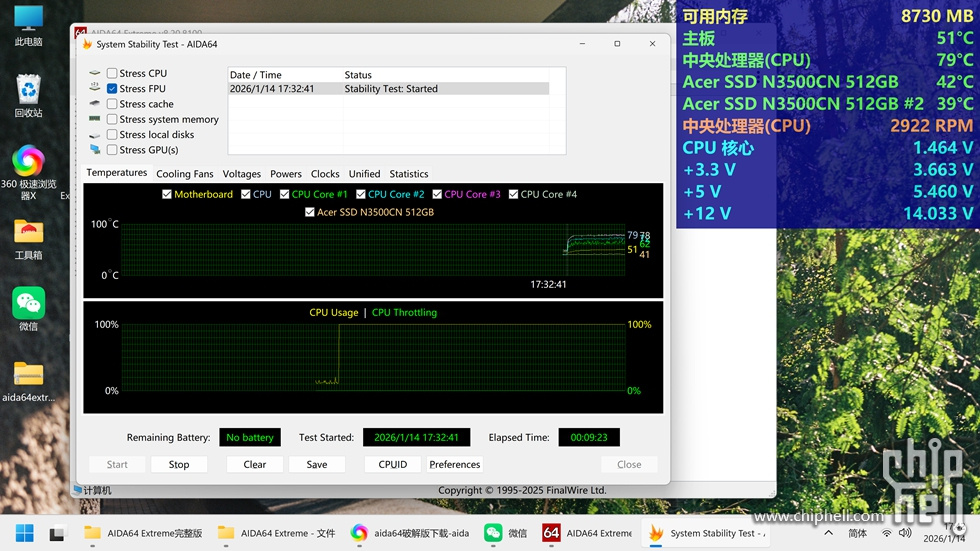Click the Date / Time column header
Viewport: 980px width, 551px height.
285,75
